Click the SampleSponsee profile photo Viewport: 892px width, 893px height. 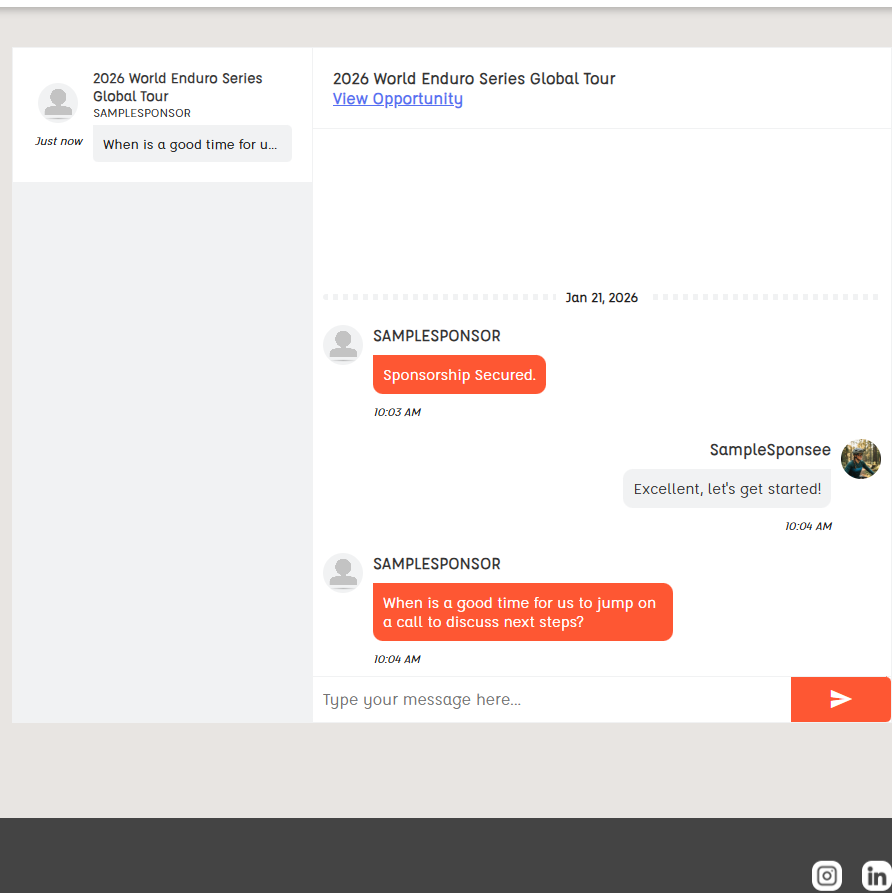[x=860, y=459]
